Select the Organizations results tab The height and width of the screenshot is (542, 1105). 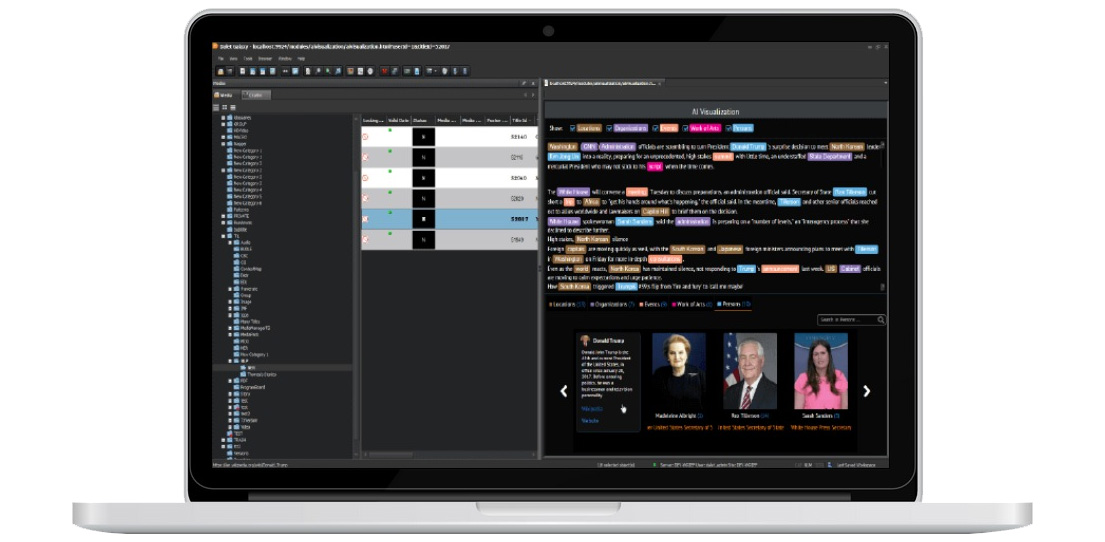[612, 304]
